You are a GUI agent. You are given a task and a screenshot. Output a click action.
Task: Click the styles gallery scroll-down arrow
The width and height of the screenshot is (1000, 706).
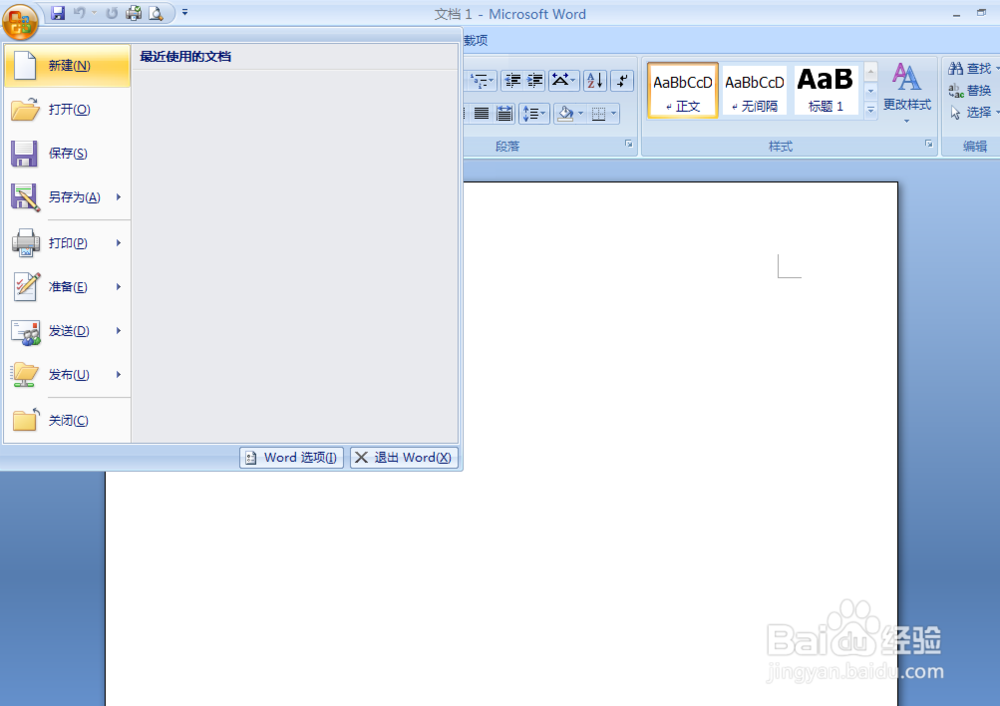tap(871, 91)
